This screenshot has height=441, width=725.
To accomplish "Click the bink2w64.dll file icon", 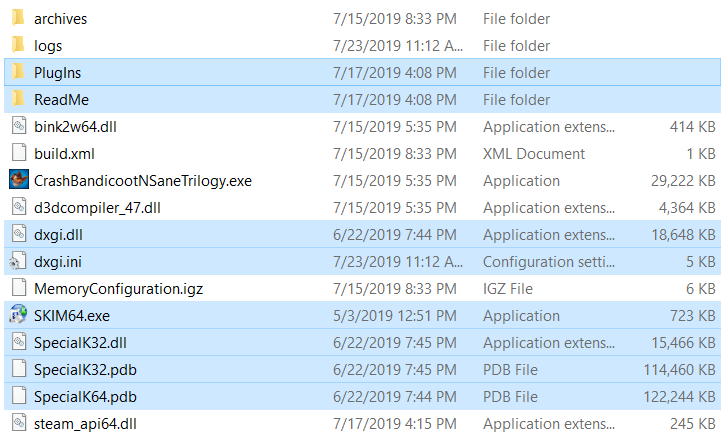I will pyautogui.click(x=18, y=127).
